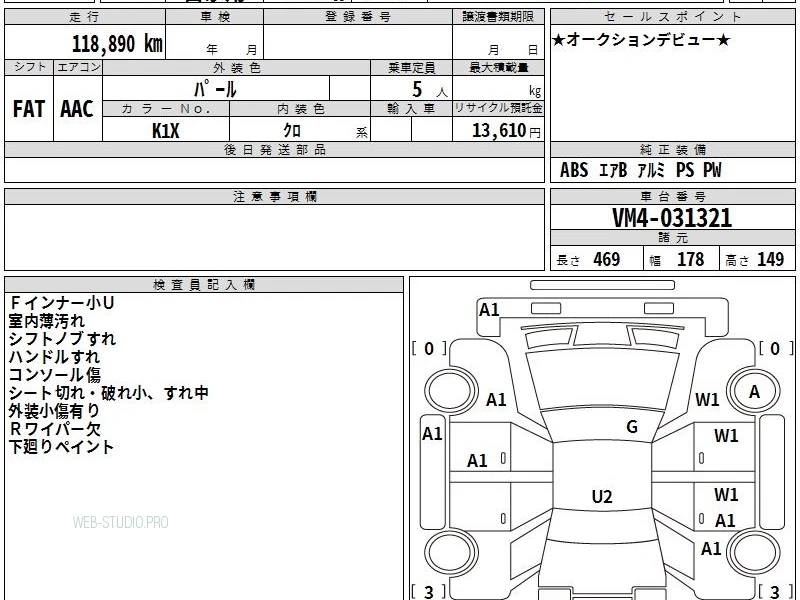Click the A1 mark on the front bumper
Image resolution: width=800 pixels, height=600 pixels.
tap(489, 310)
